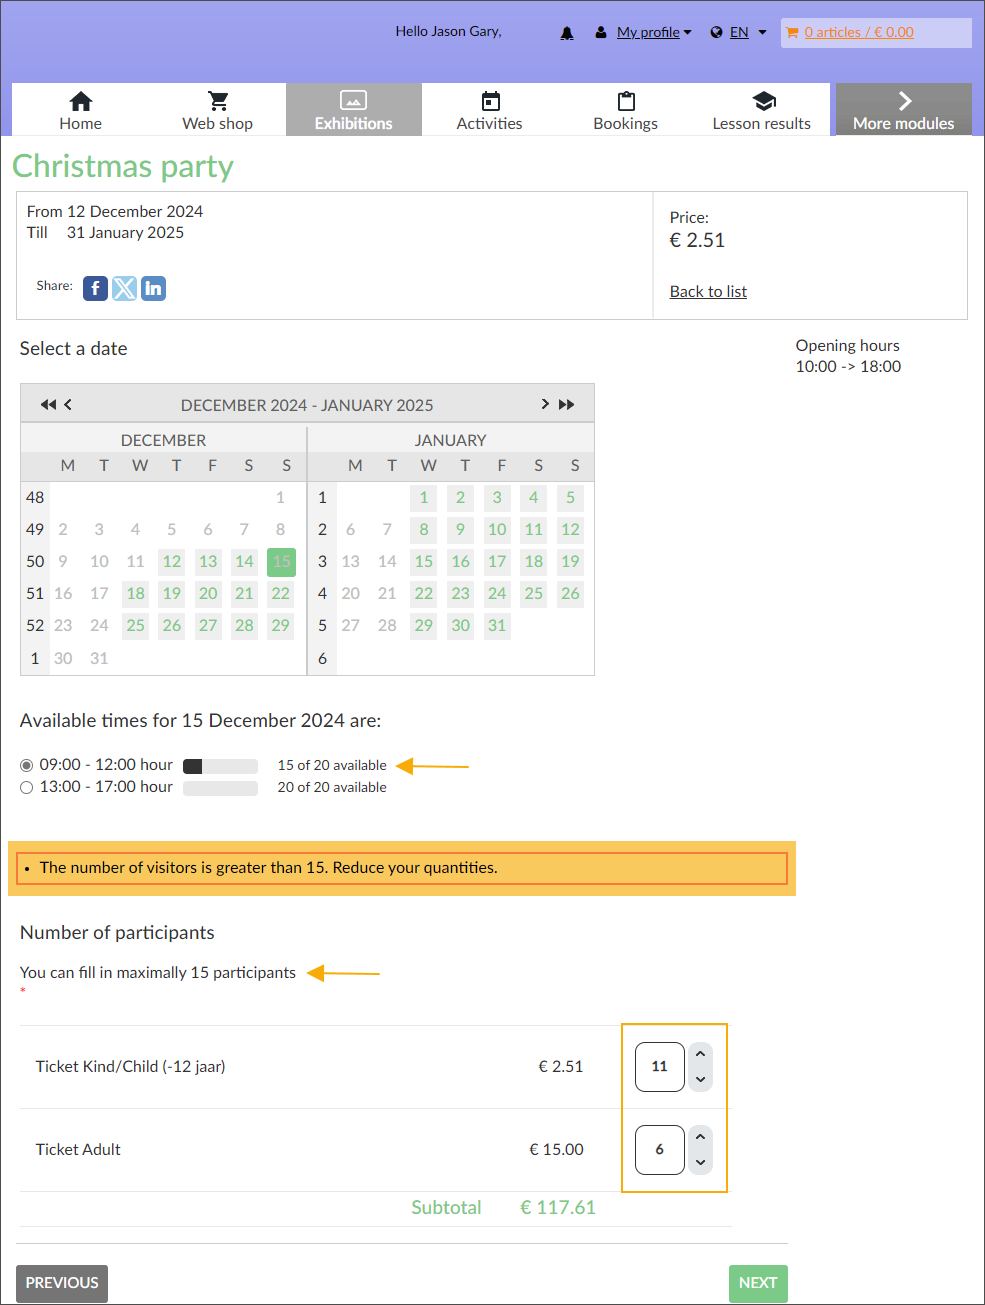Open the Bookings tab

pyautogui.click(x=625, y=110)
